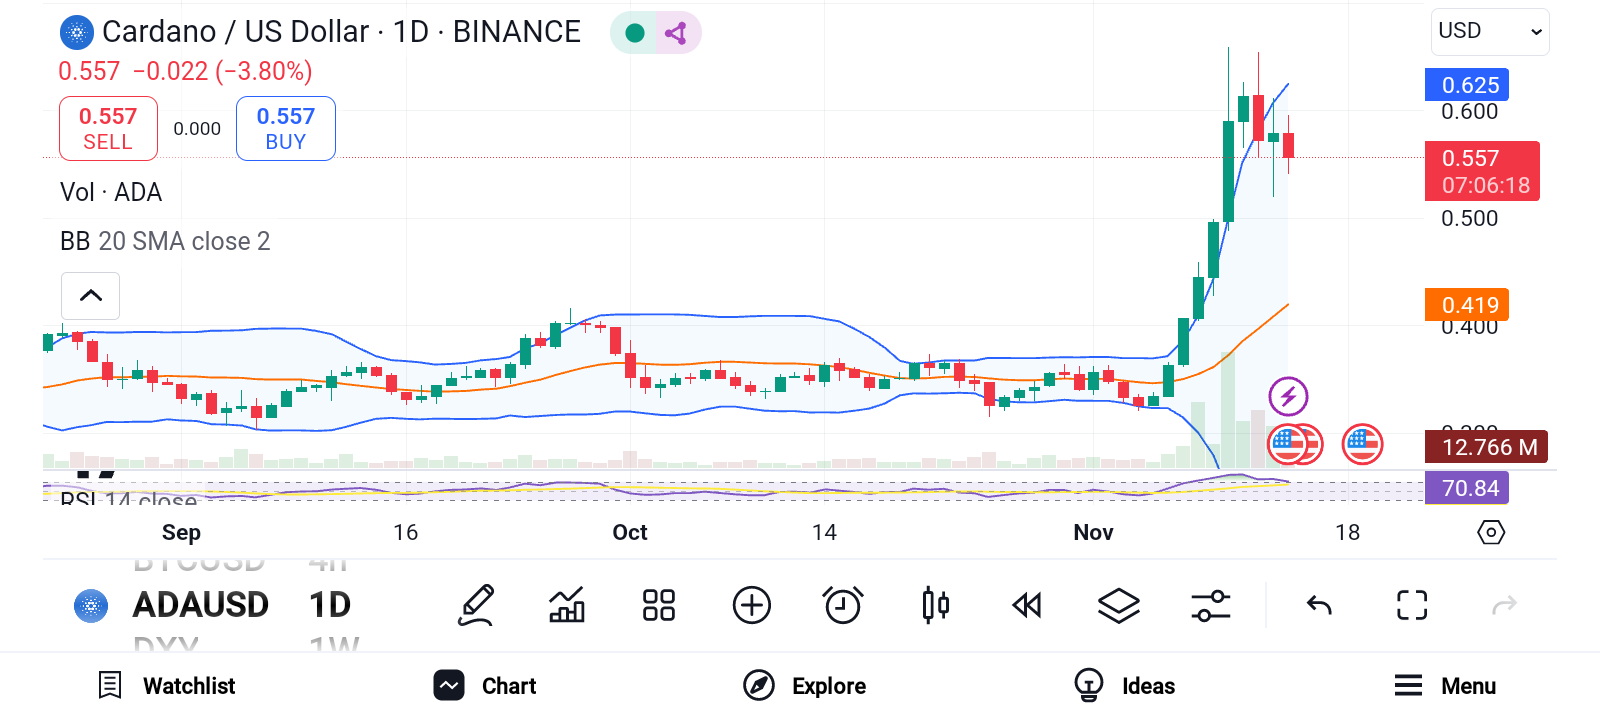Click the rightmost US flag event marker
The height and width of the screenshot is (720, 1600).
(1363, 444)
